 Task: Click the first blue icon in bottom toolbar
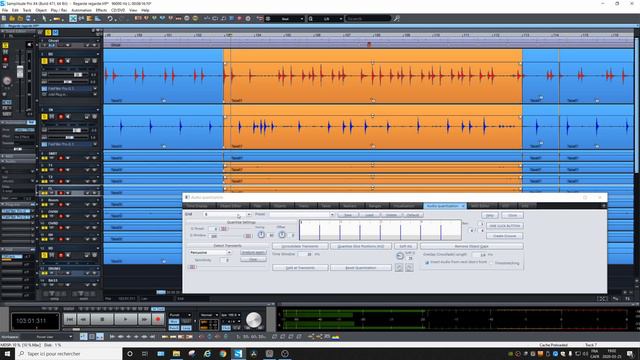pyautogui.click(x=84, y=336)
